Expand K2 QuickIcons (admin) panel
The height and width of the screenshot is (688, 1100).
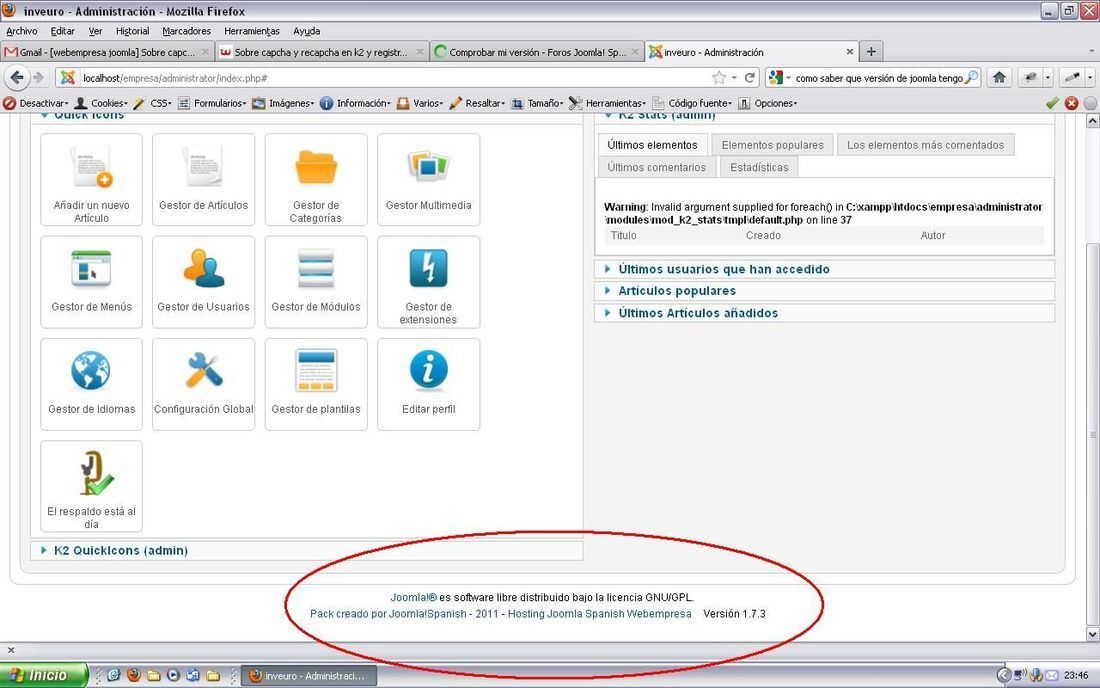coord(307,551)
